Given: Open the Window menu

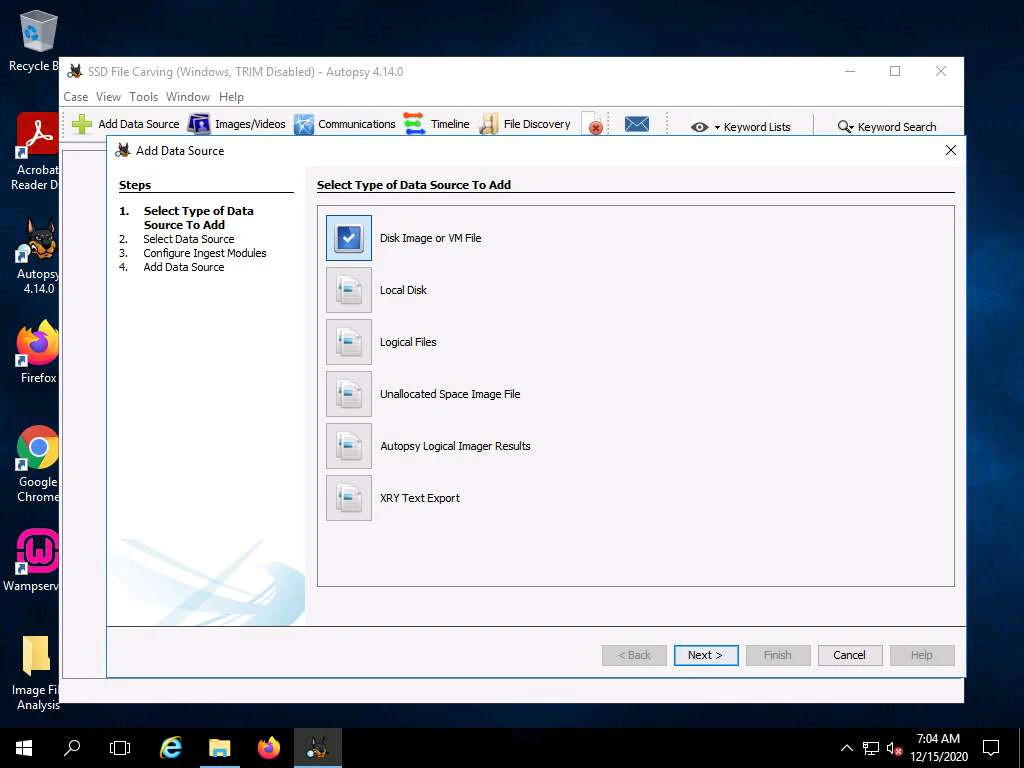Looking at the screenshot, I should click(x=188, y=97).
